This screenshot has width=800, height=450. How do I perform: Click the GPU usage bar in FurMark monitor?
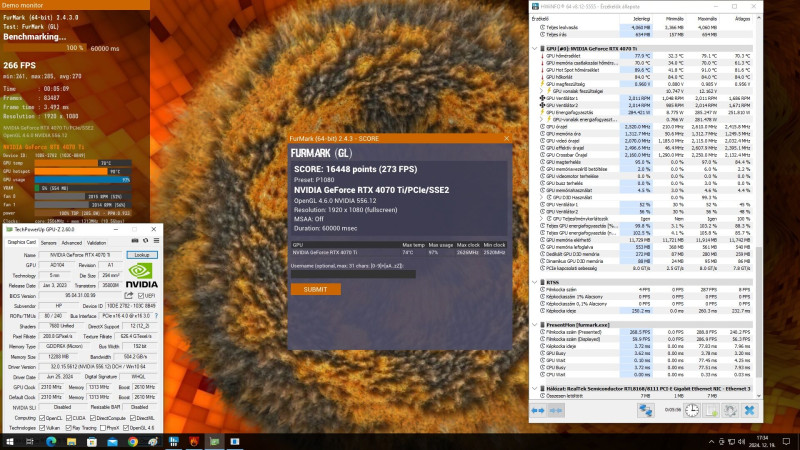pos(83,180)
